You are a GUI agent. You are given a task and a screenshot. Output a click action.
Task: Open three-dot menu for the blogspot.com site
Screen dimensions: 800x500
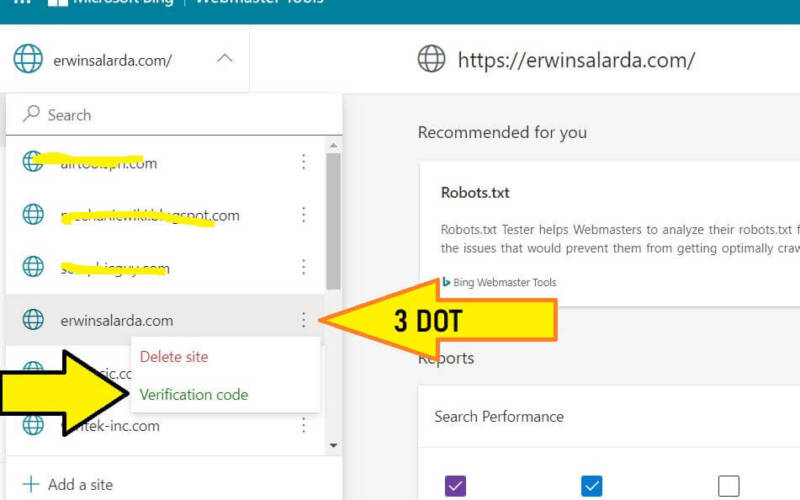pyautogui.click(x=304, y=215)
